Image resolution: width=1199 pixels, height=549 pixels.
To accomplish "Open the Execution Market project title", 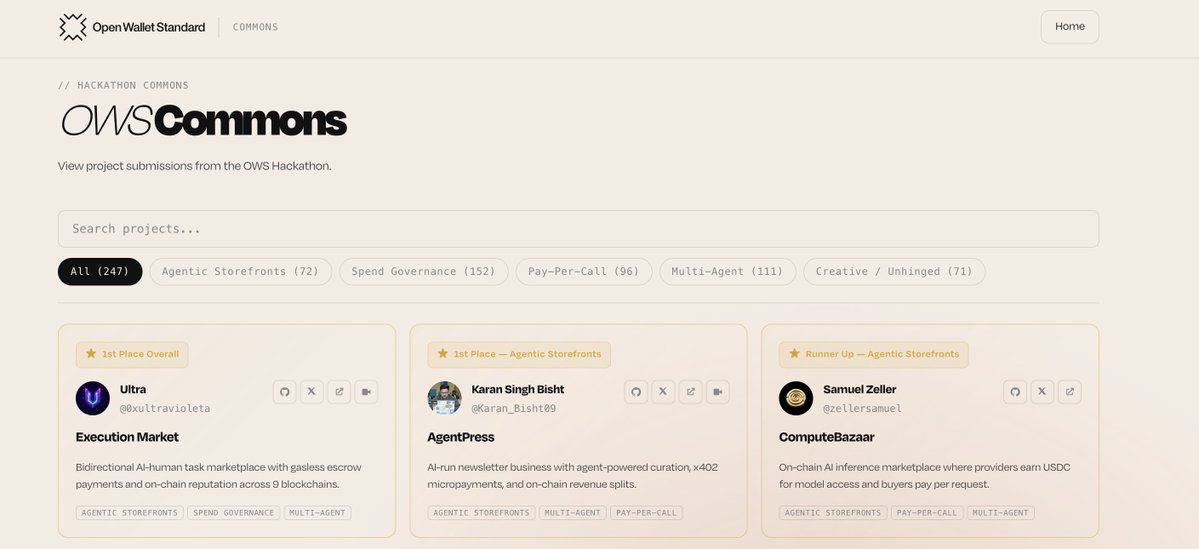I will [127, 437].
